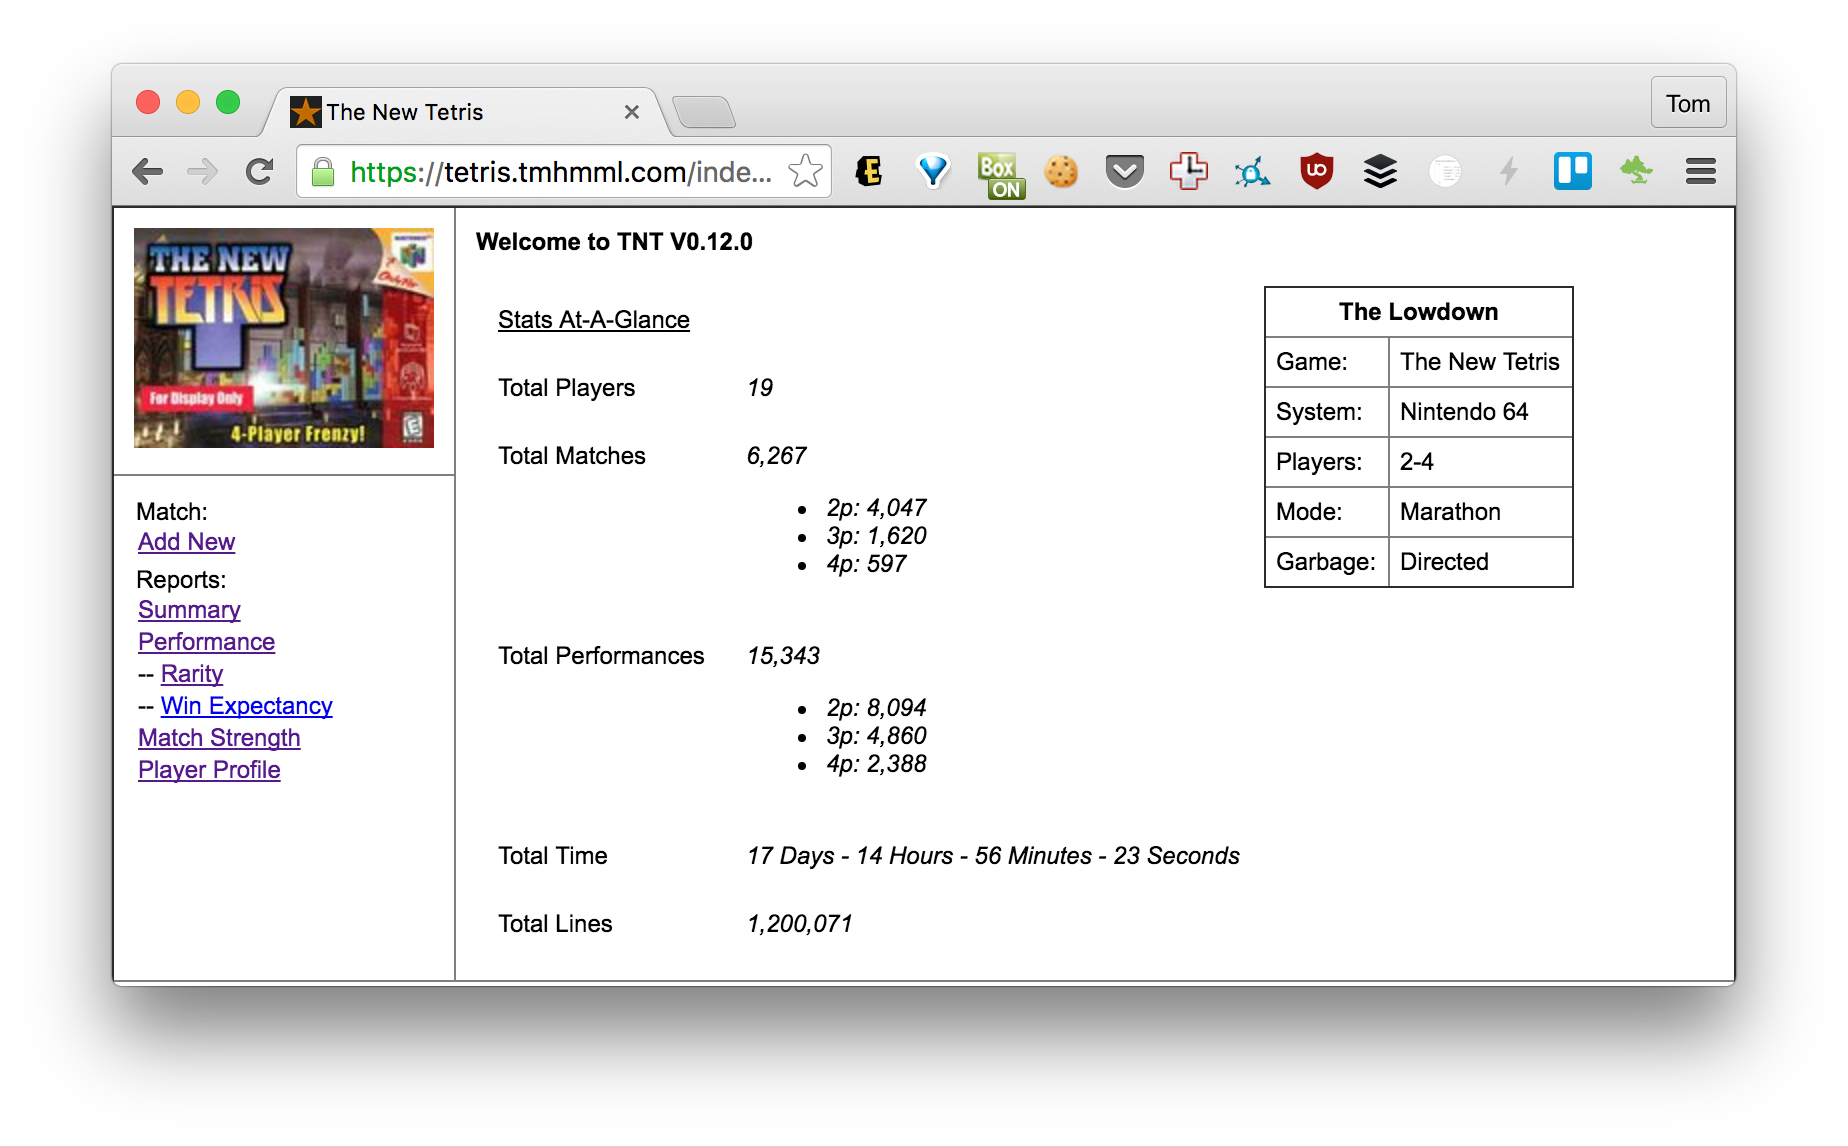Open a new tab with the blank tab button

click(704, 112)
